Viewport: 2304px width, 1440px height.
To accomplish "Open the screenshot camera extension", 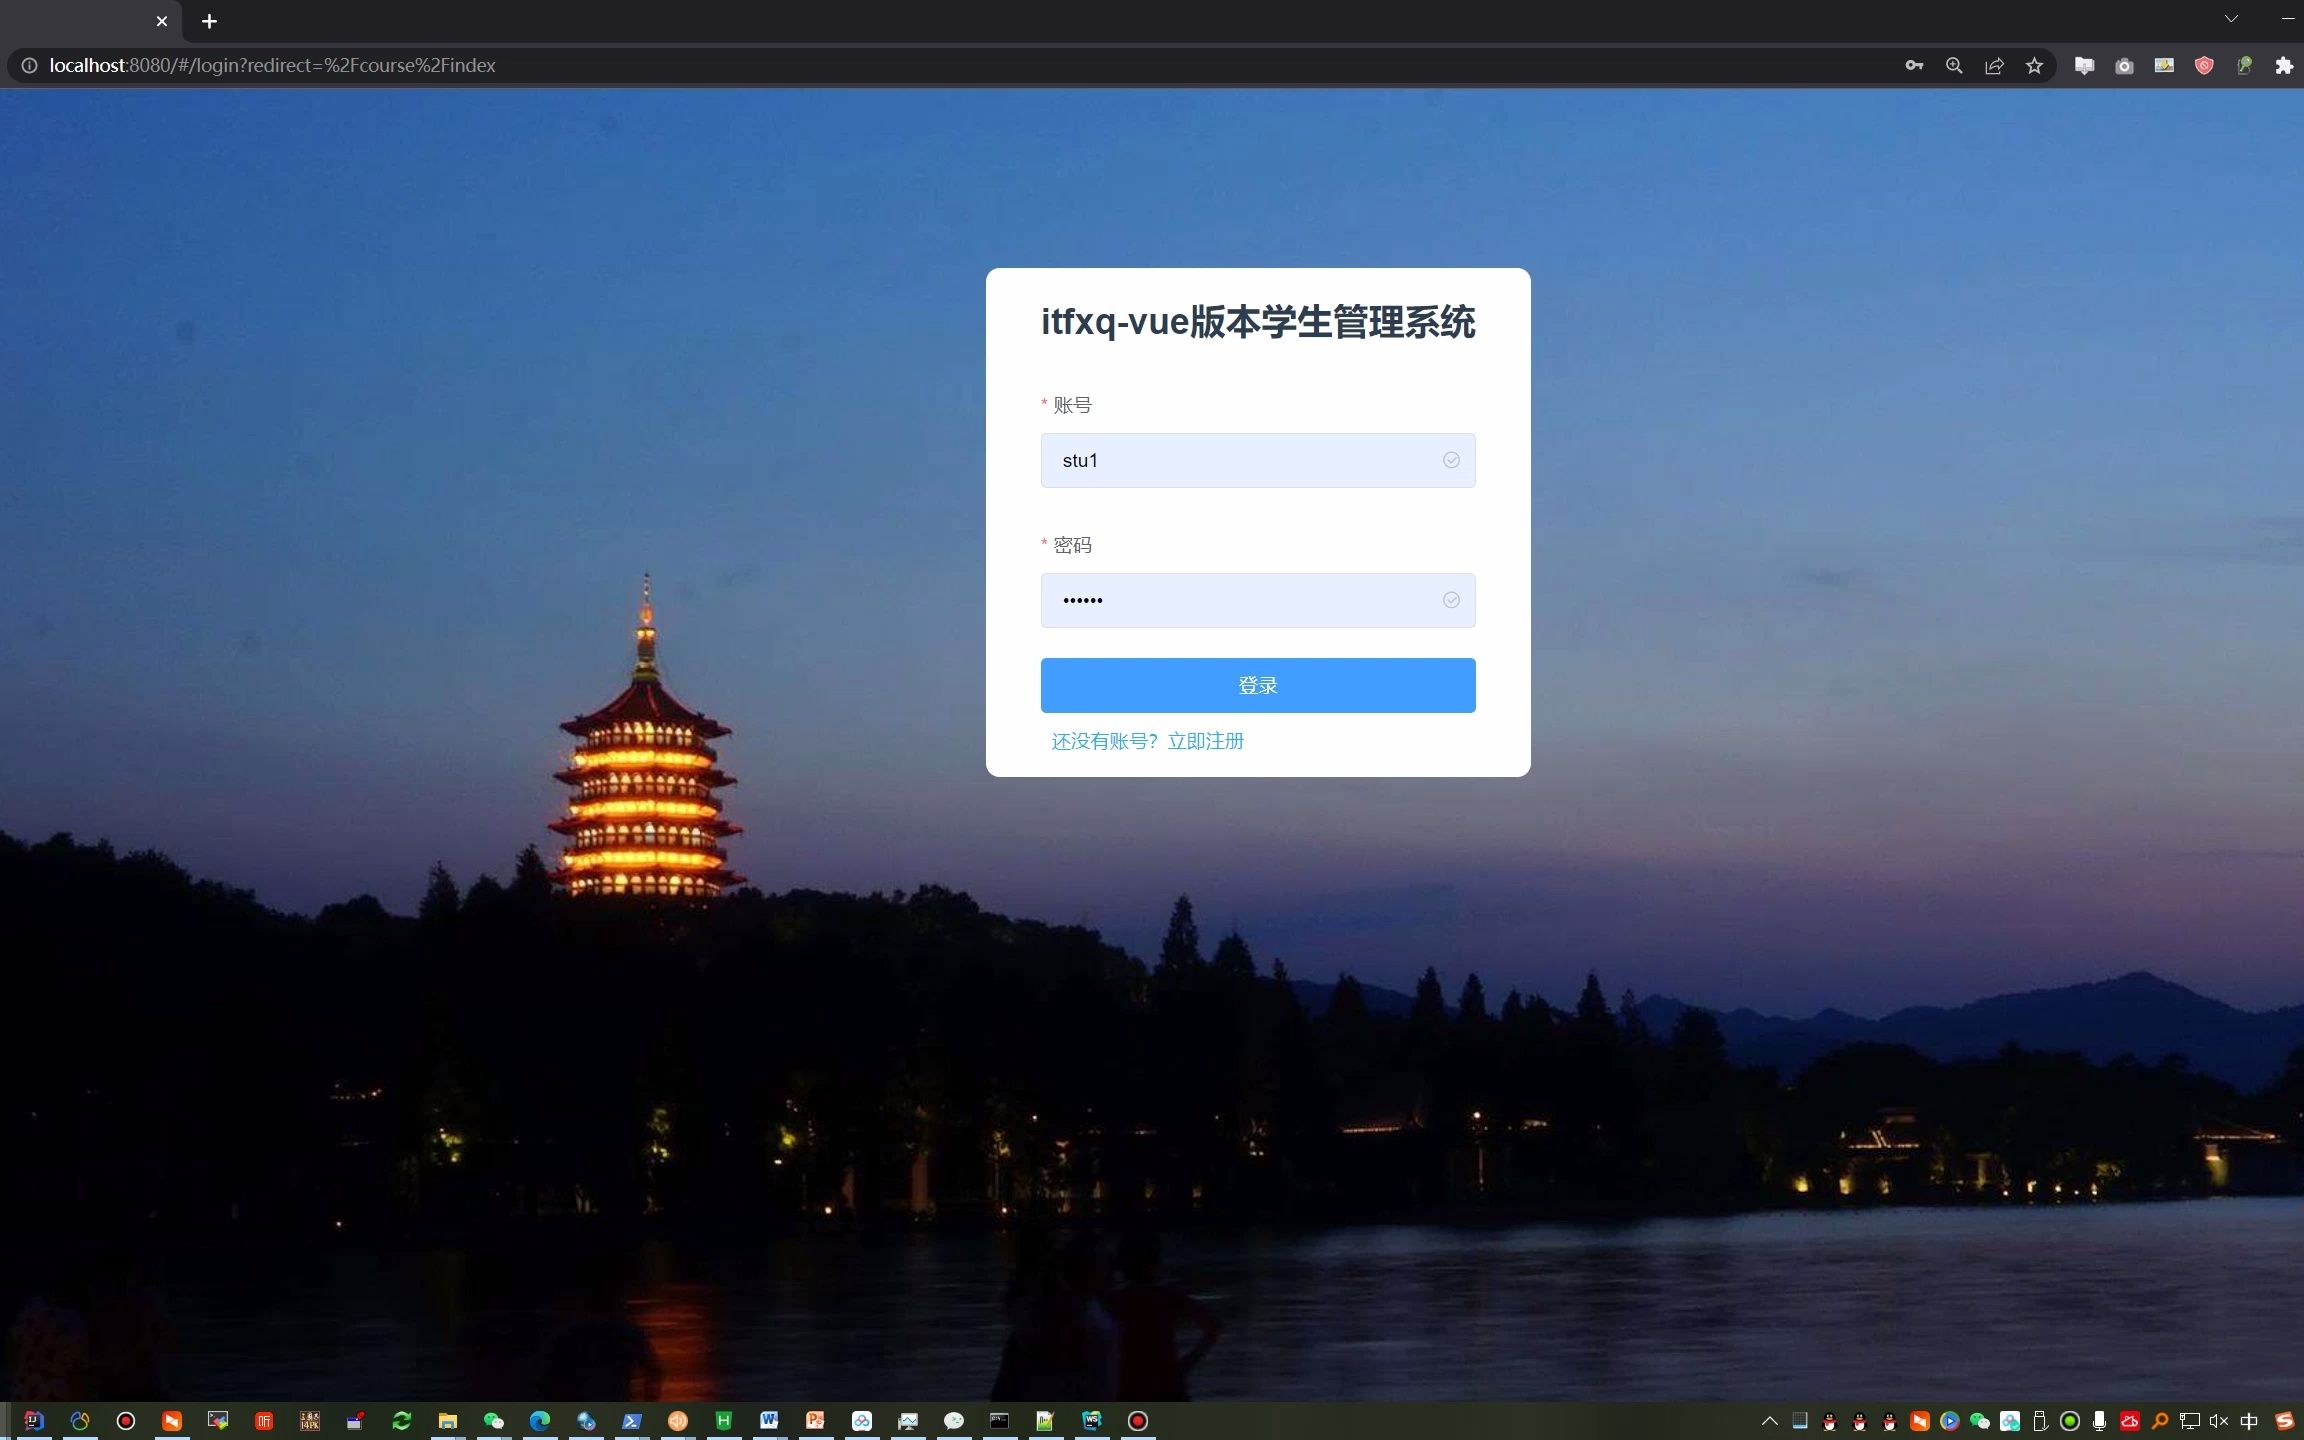I will pyautogui.click(x=2124, y=65).
